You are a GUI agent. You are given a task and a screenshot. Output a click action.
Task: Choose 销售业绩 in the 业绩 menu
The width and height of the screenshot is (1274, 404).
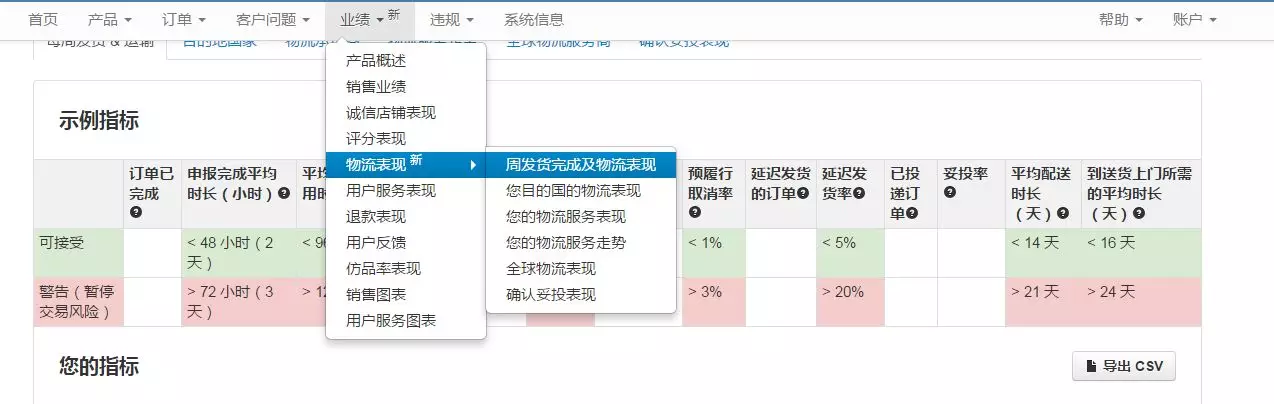[376, 87]
